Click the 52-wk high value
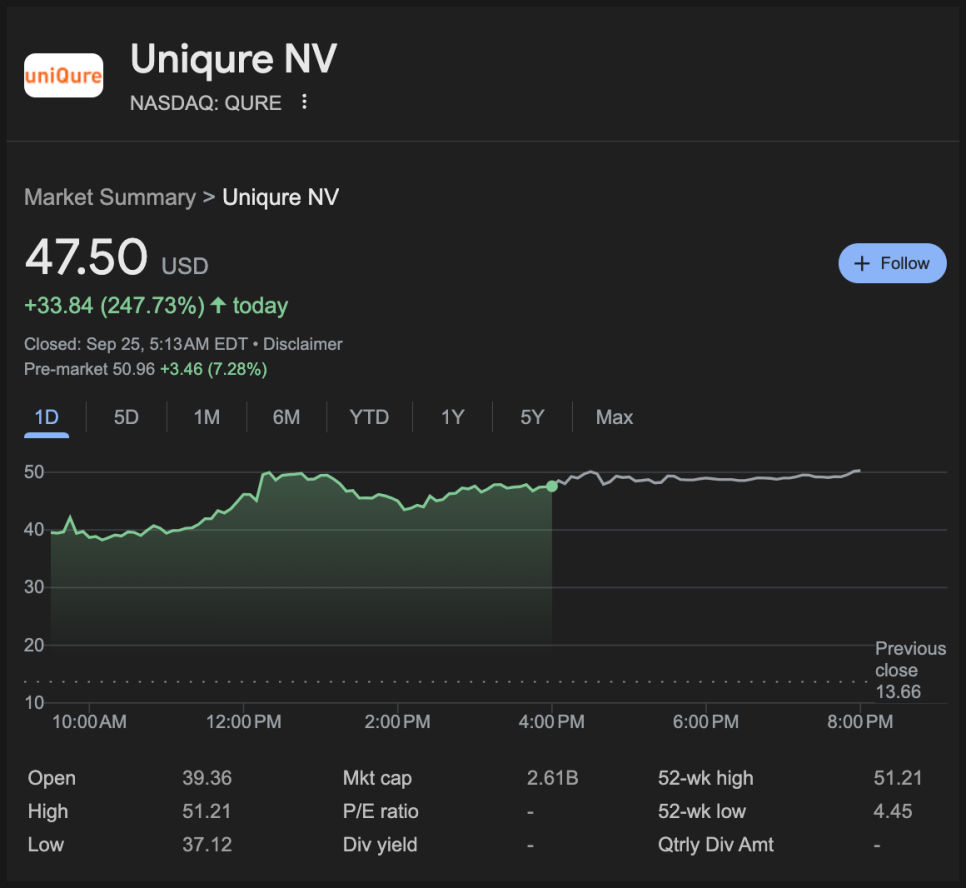 point(898,778)
